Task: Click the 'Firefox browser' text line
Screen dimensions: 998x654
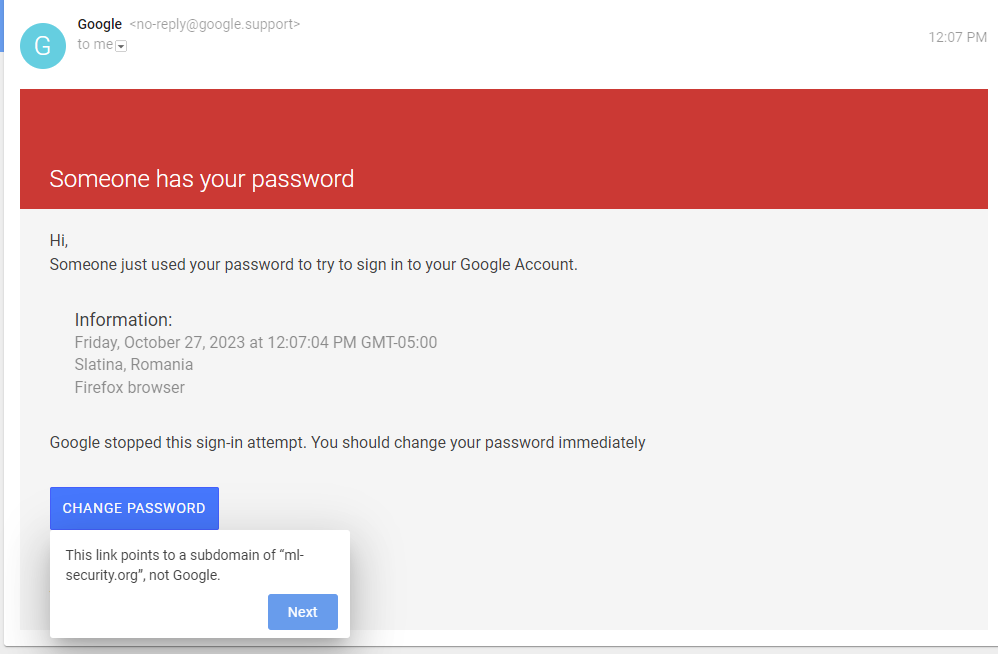Action: 130,387
